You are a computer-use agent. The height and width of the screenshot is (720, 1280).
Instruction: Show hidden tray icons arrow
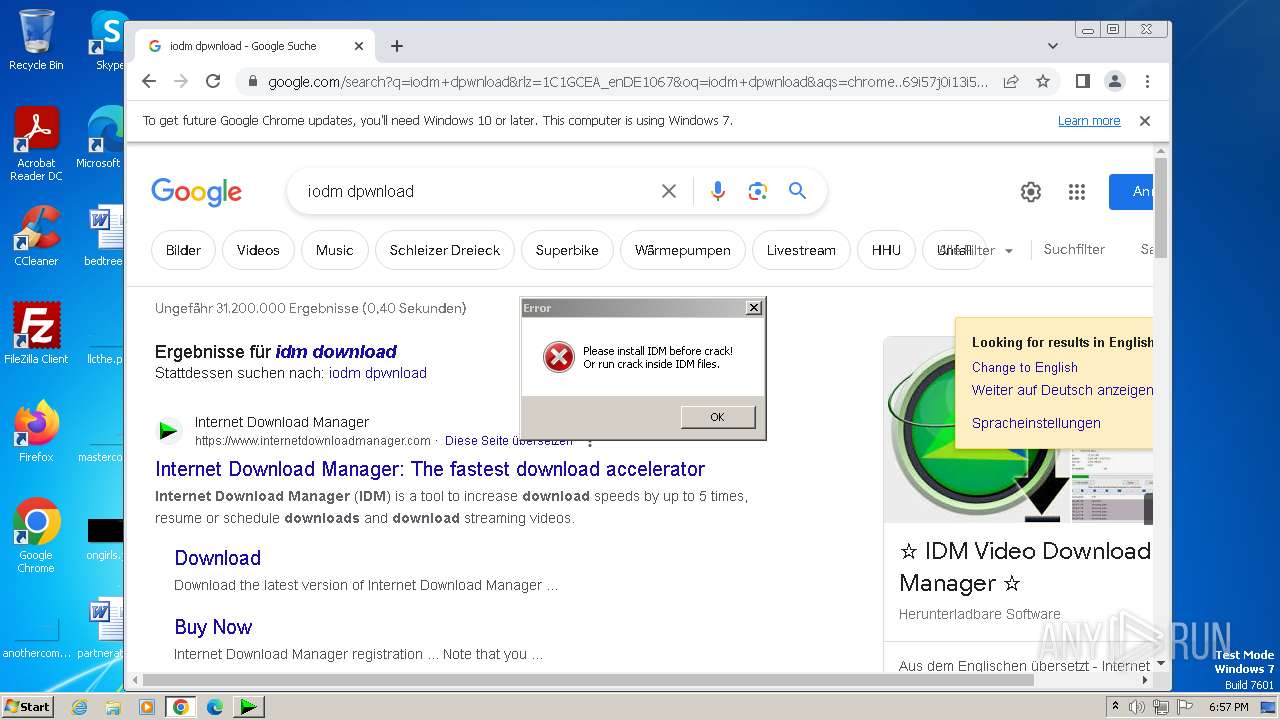1116,707
